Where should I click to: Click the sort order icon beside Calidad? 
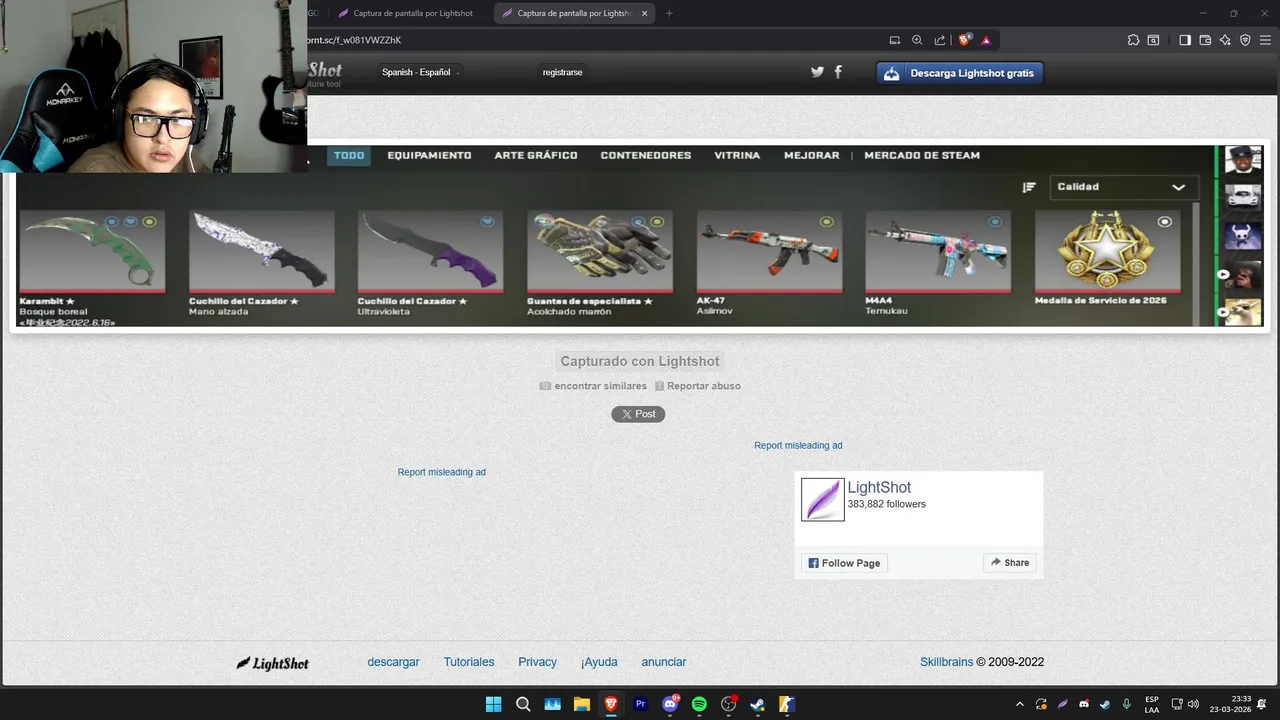[1029, 187]
